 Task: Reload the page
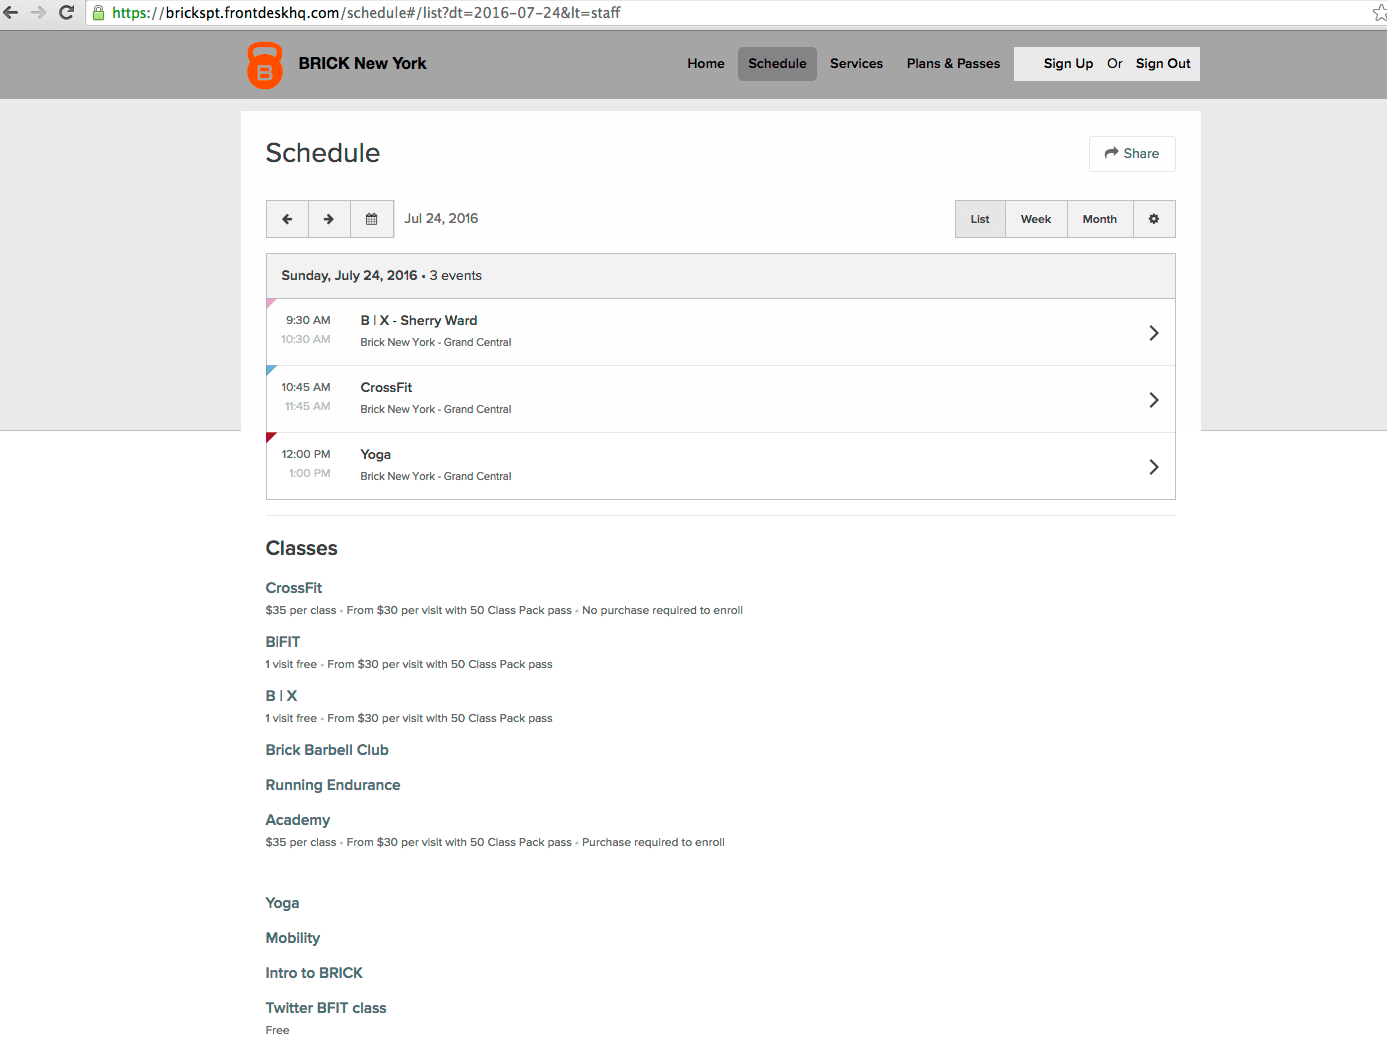67,13
